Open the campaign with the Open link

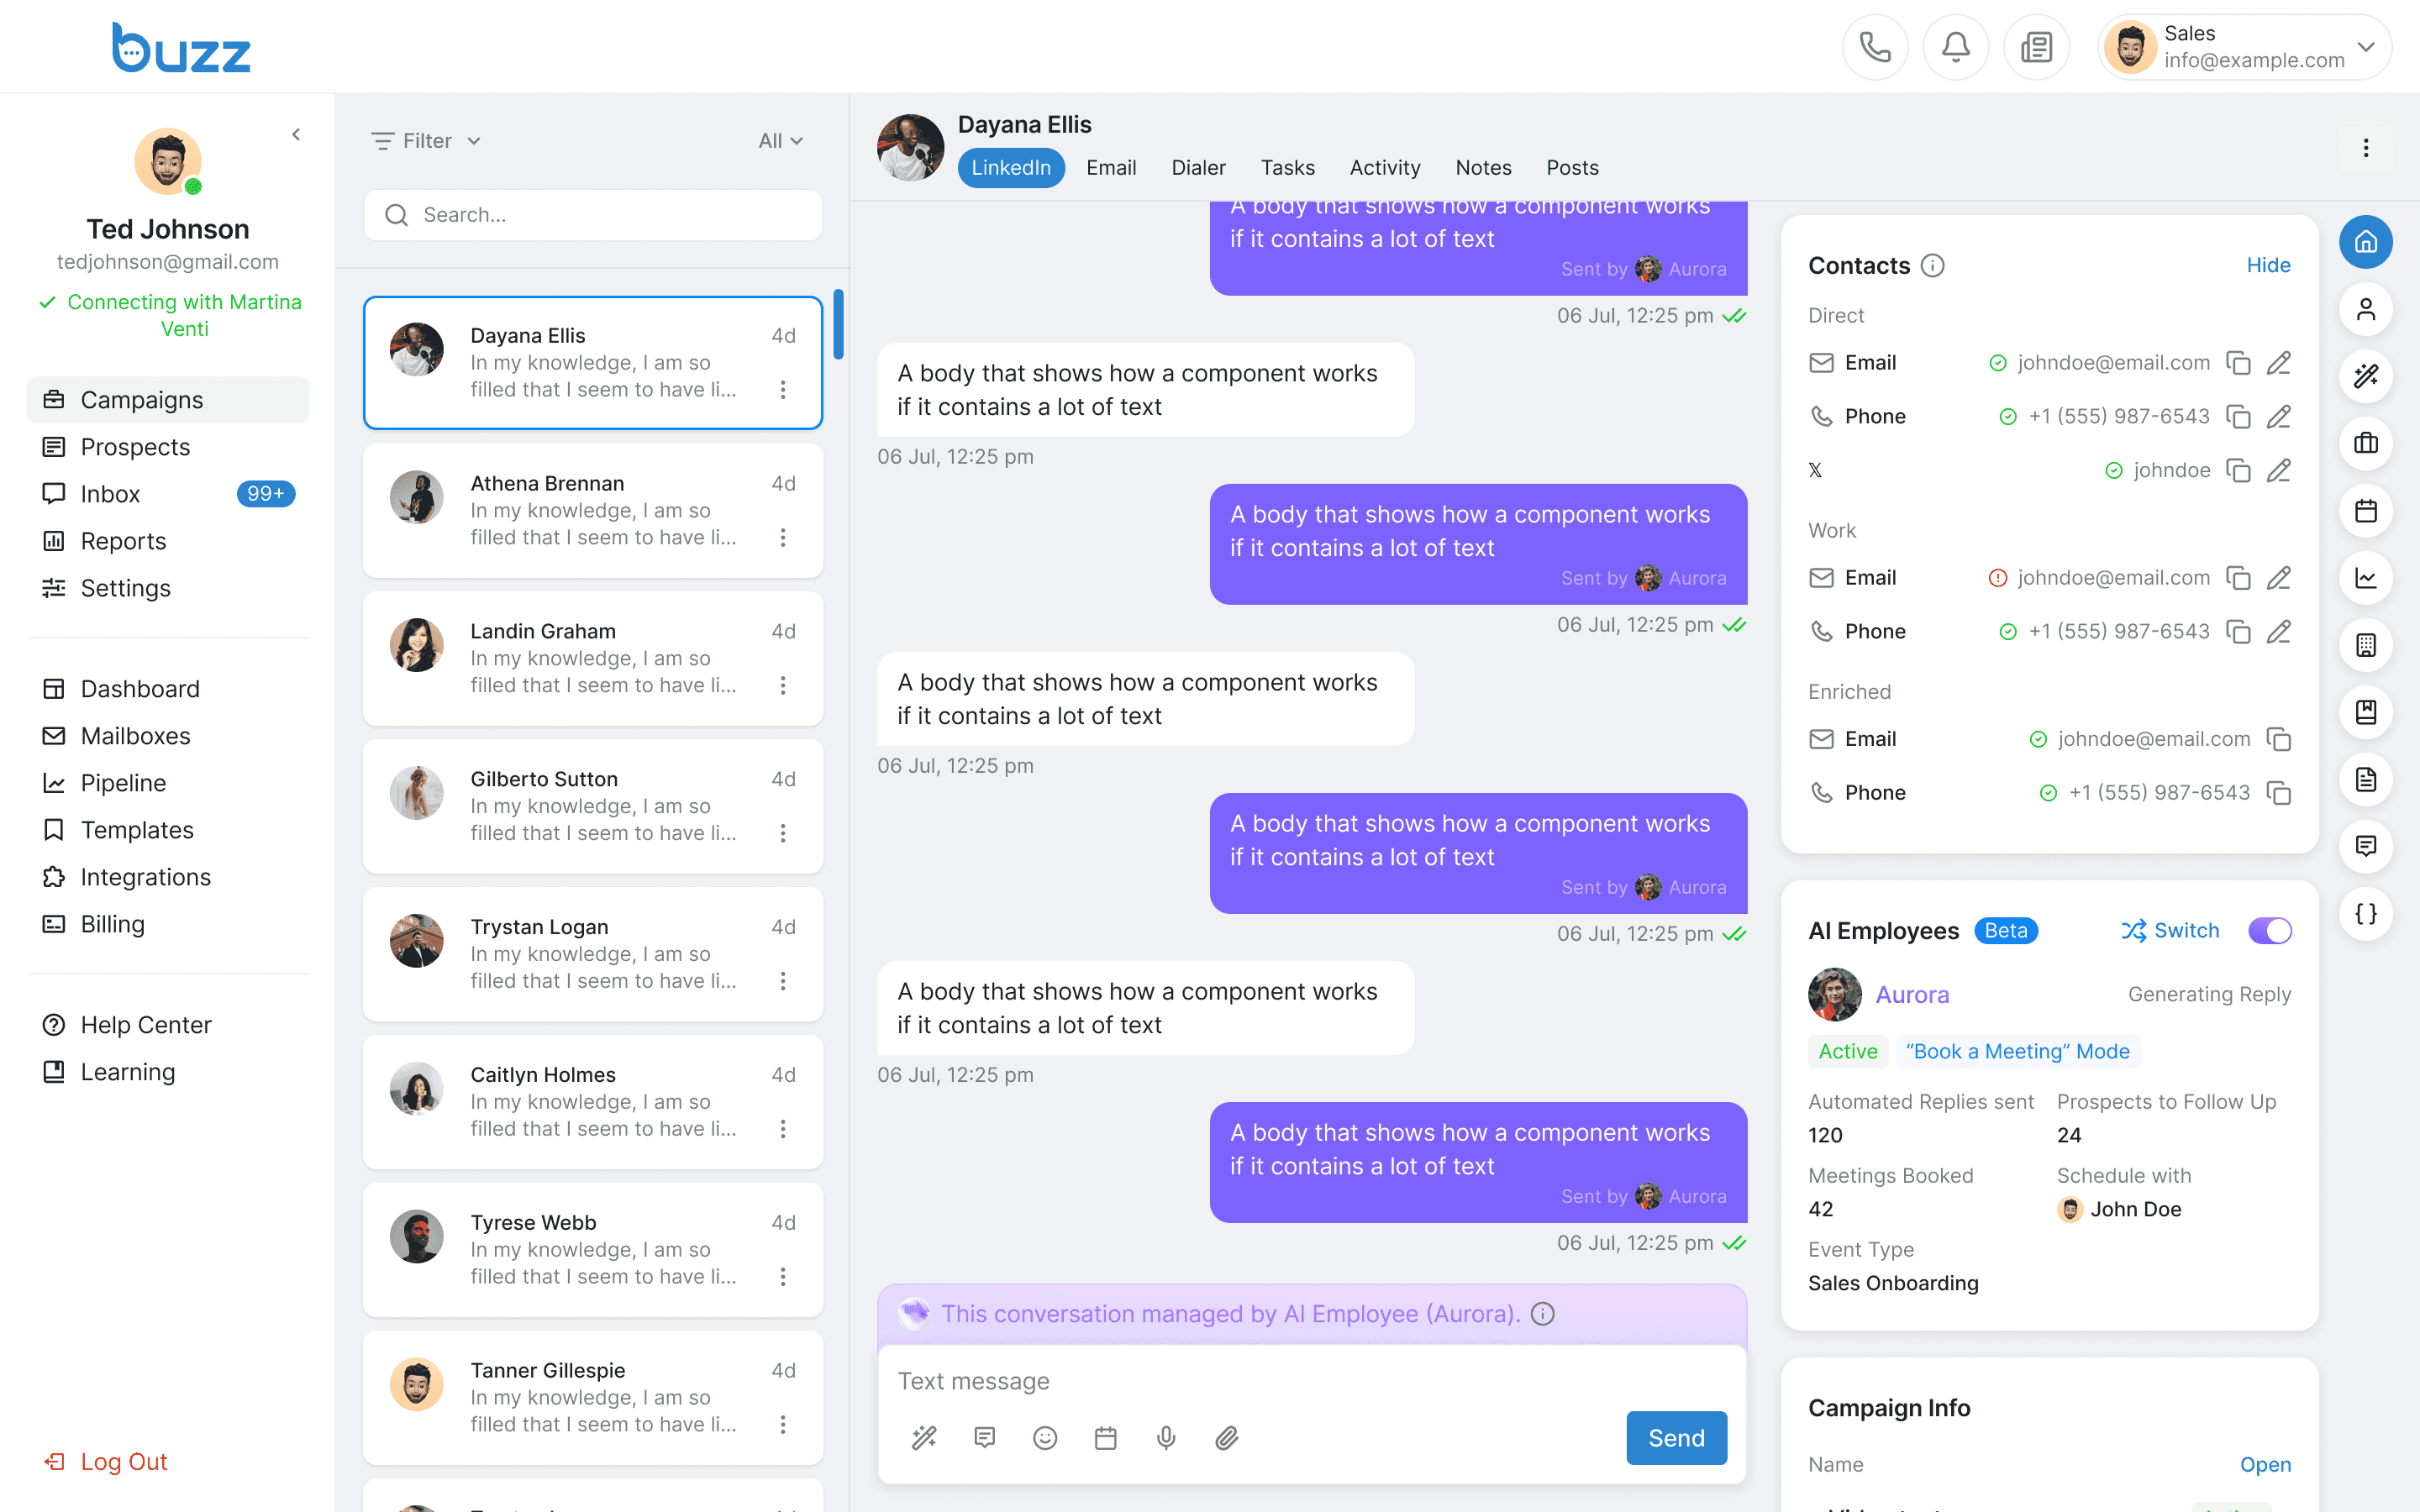2265,1465
